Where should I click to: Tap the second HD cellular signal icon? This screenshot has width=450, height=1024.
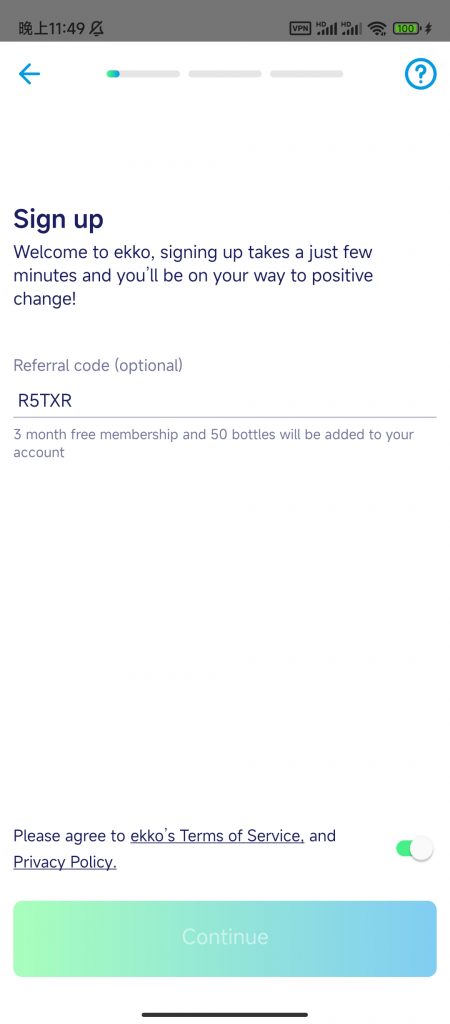coord(351,28)
